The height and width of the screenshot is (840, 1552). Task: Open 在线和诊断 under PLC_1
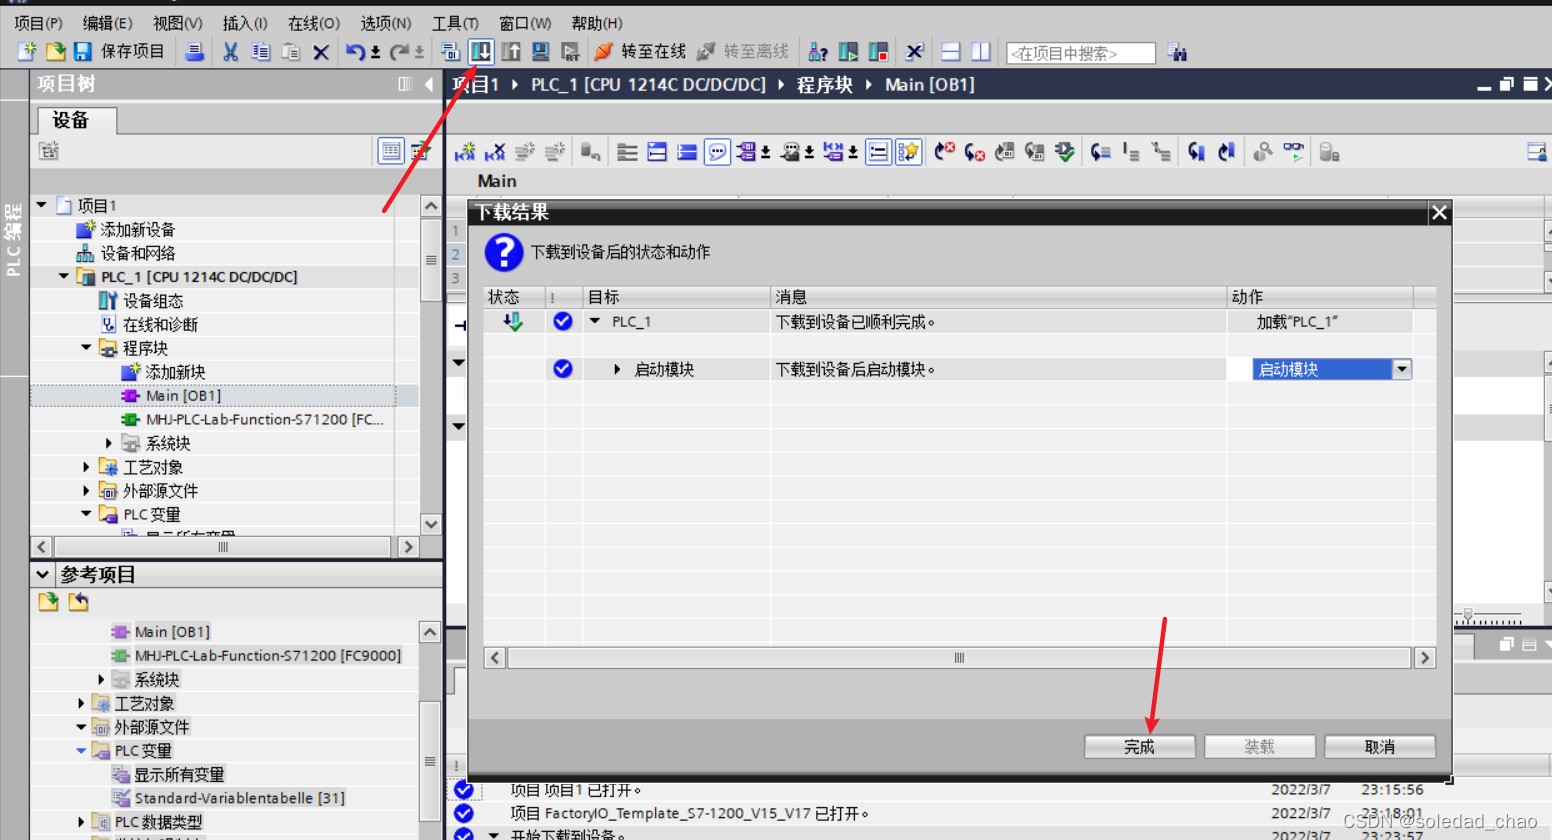[160, 324]
